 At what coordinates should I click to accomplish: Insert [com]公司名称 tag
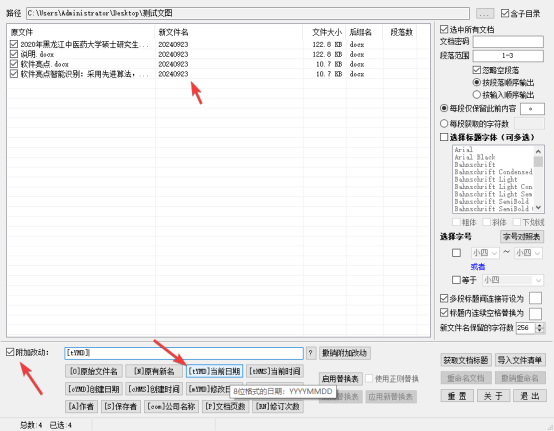point(171,406)
